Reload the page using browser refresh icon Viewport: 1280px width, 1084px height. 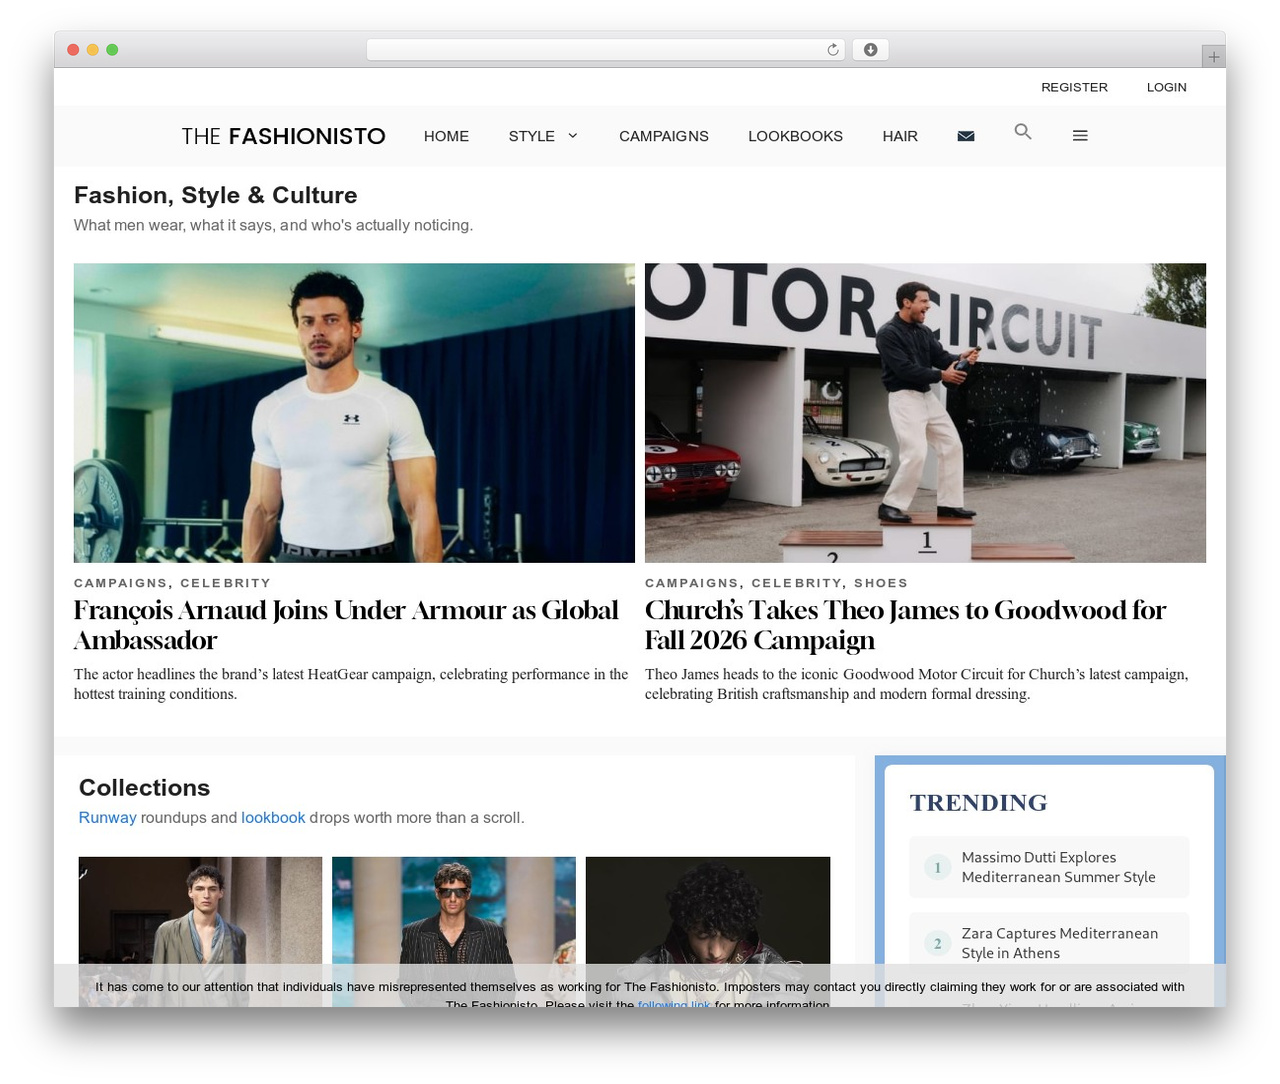(x=833, y=50)
